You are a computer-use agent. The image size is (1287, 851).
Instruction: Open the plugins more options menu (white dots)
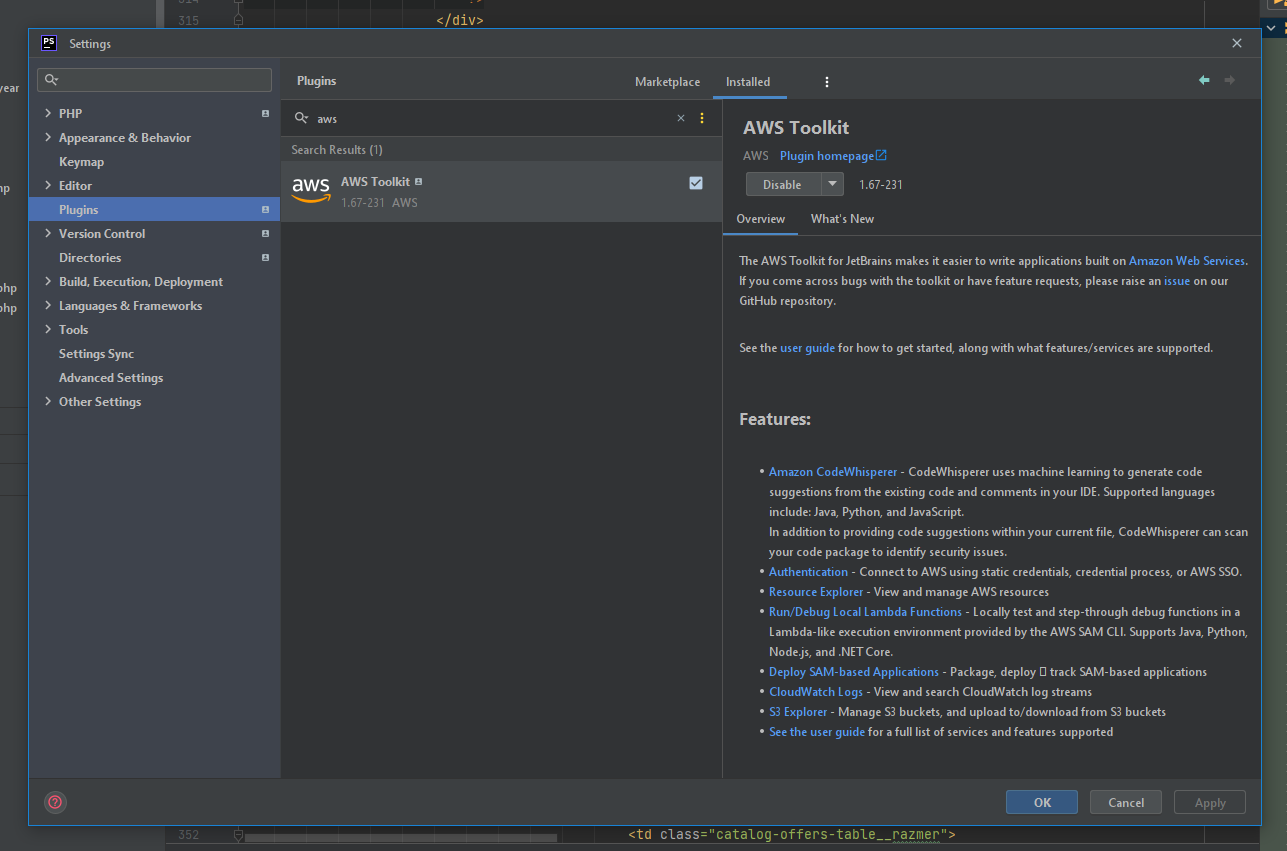[x=826, y=82]
